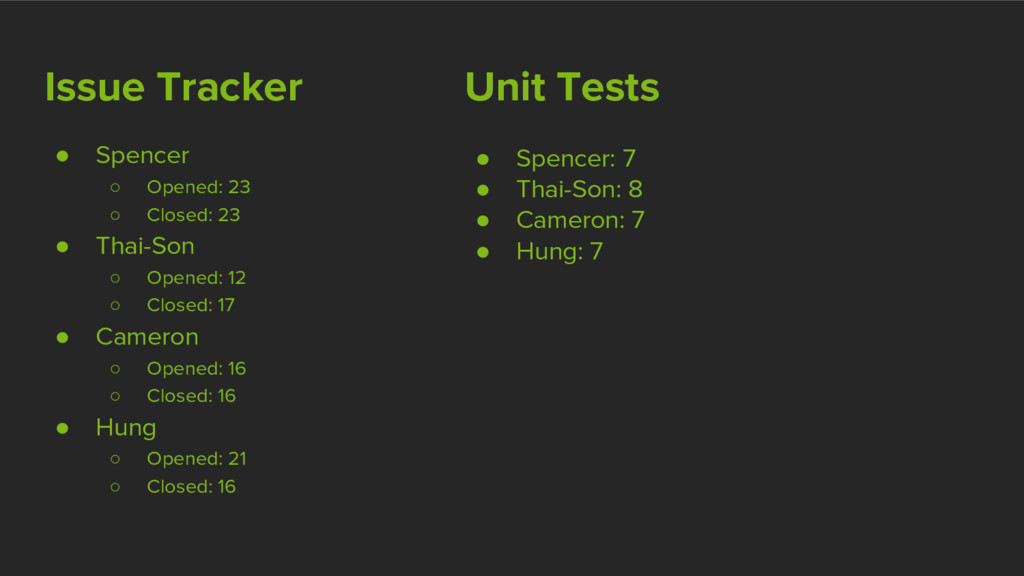Select the Hung name in Issue Tracker

pyautogui.click(x=126, y=428)
